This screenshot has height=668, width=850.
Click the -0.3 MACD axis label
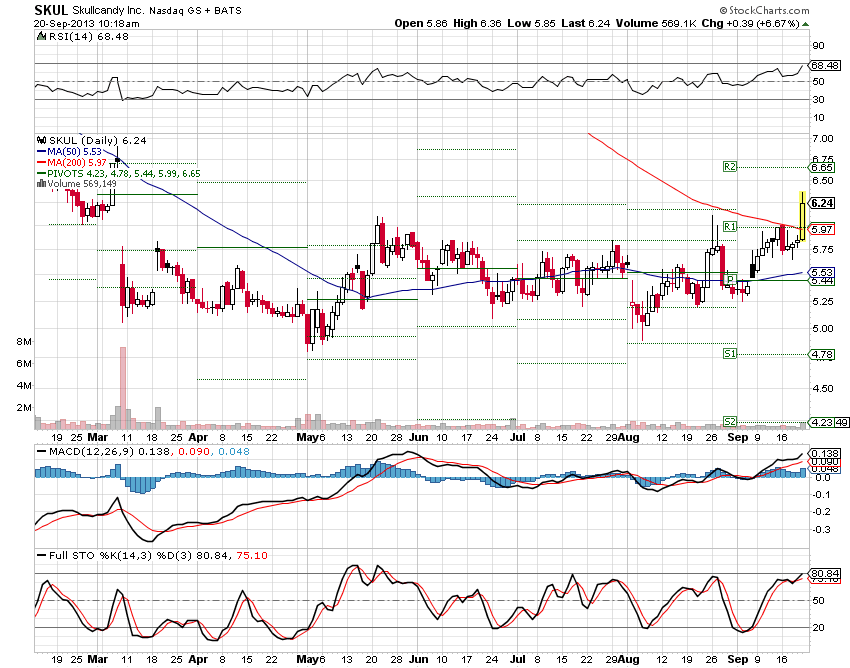pos(822,529)
